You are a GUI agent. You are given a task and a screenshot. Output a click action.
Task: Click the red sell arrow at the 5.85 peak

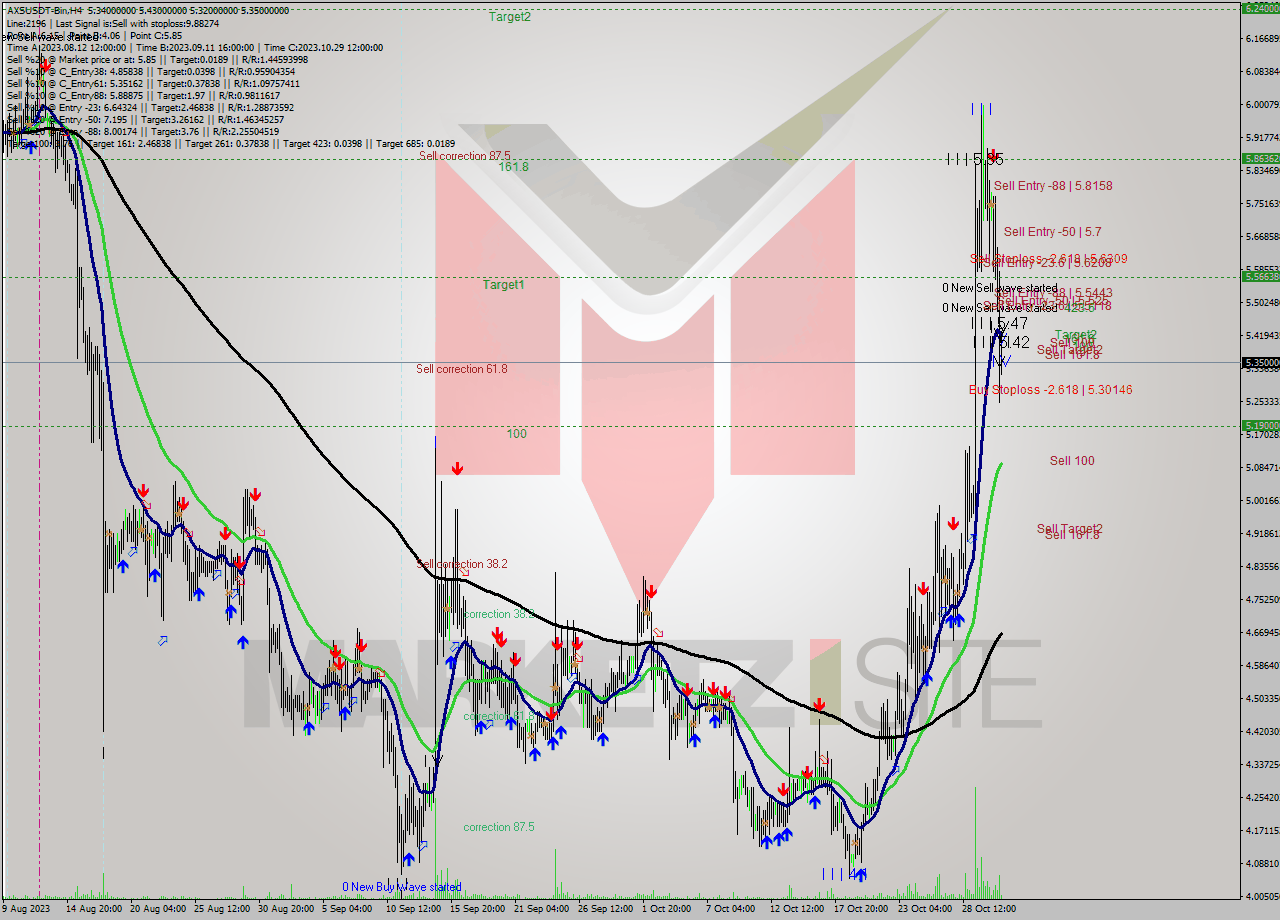(993, 156)
